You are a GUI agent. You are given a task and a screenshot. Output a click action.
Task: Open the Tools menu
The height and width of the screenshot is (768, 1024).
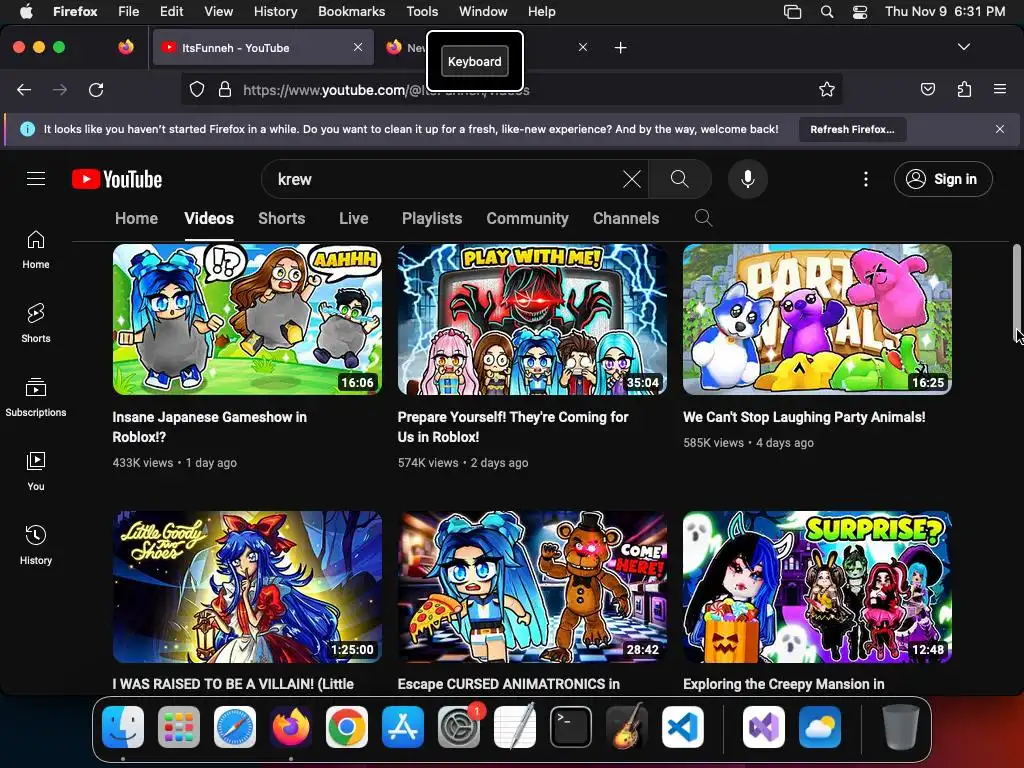(422, 11)
